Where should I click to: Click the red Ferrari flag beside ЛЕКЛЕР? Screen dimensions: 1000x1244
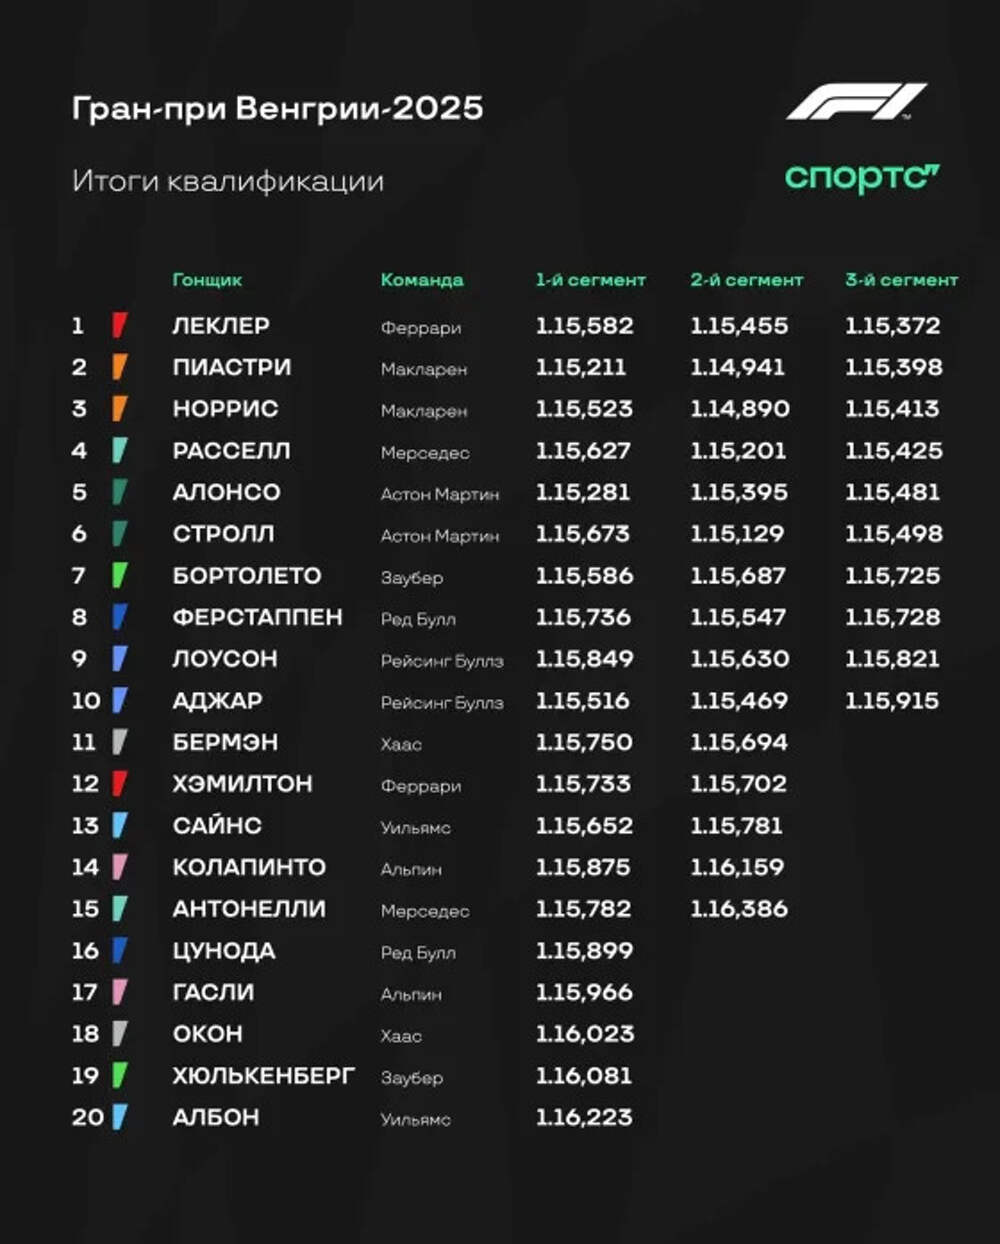(119, 325)
